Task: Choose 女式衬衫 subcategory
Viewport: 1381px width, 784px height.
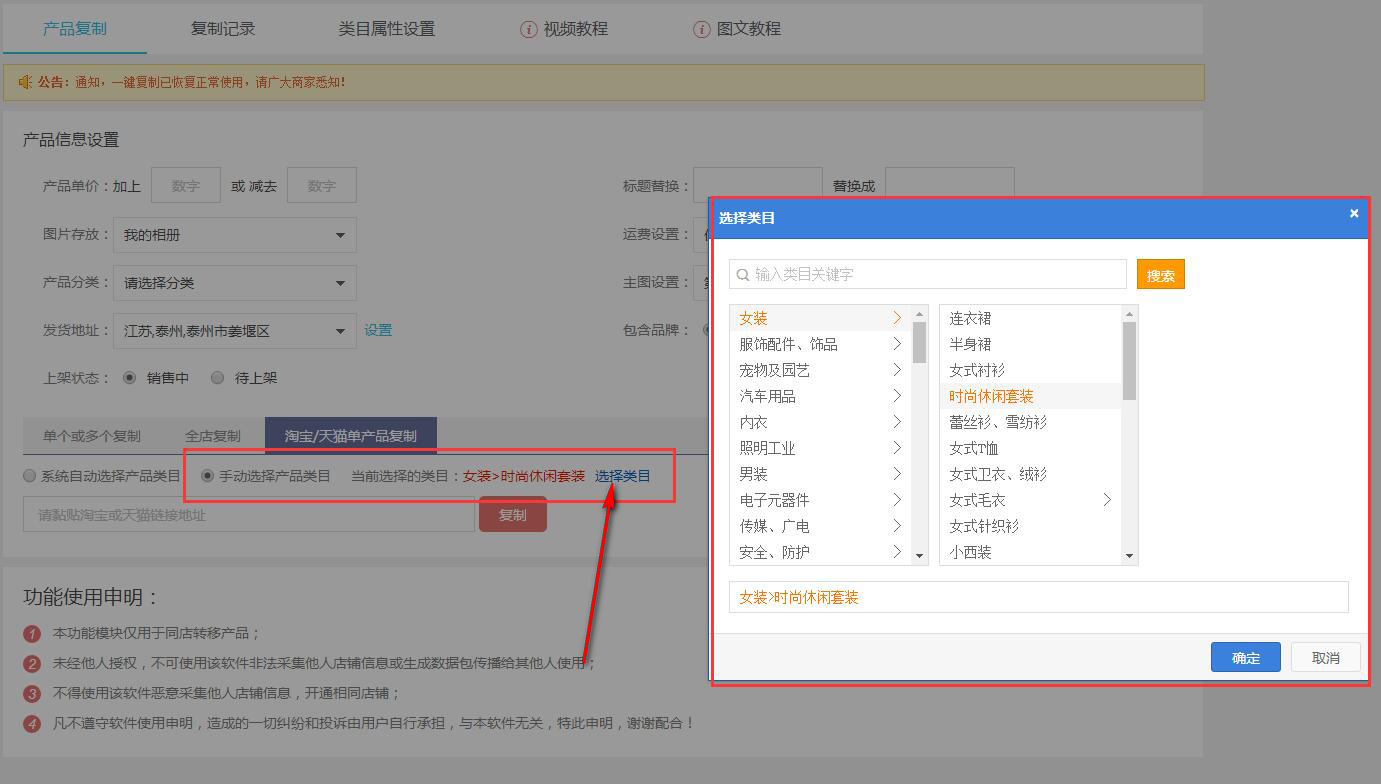Action: pos(1031,370)
